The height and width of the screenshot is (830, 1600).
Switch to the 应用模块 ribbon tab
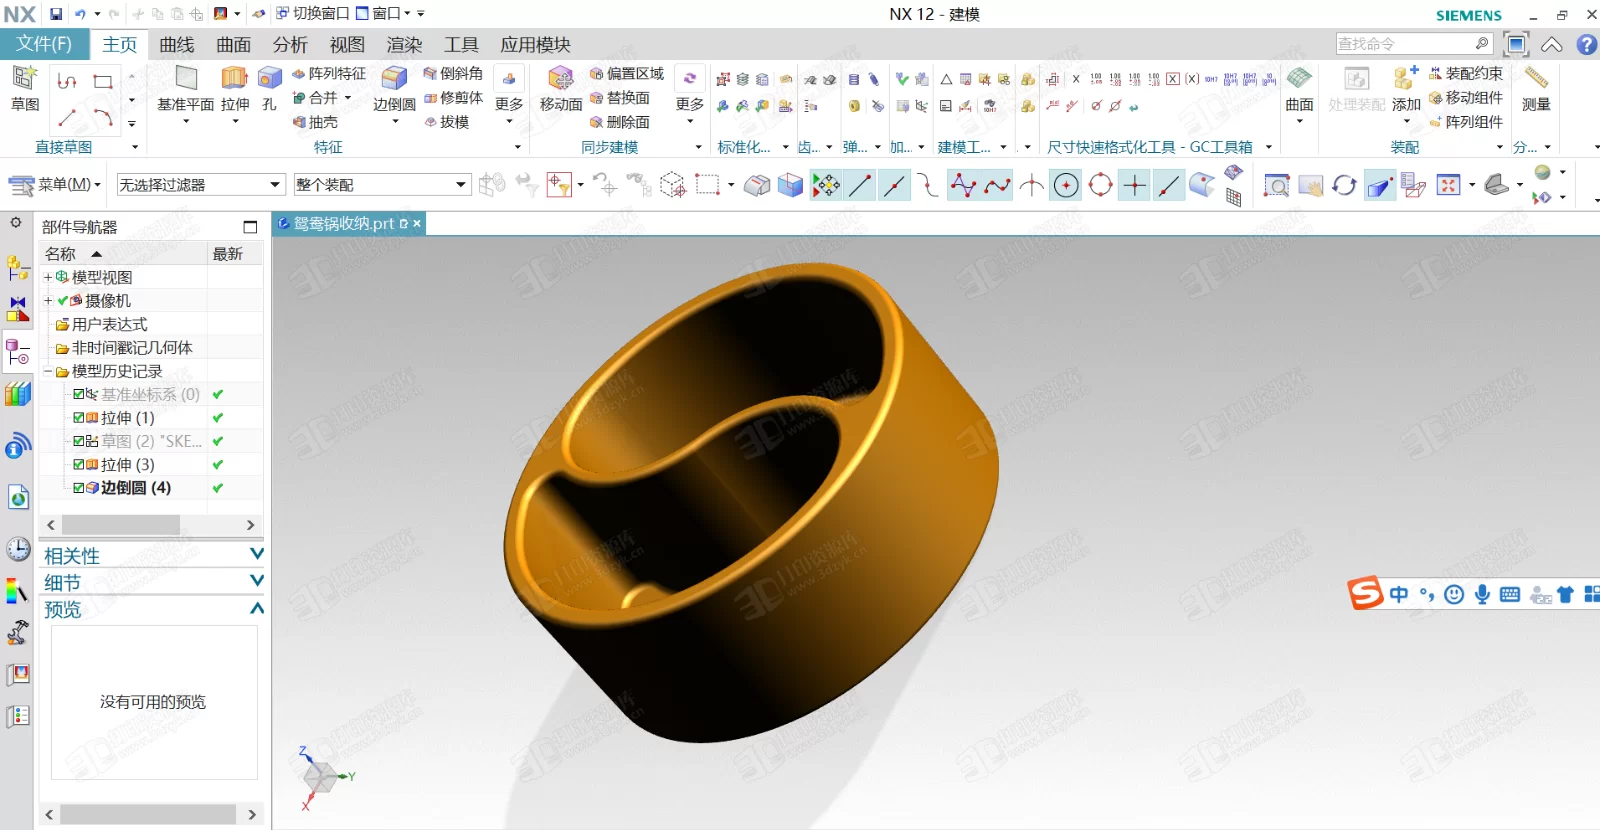click(x=535, y=45)
